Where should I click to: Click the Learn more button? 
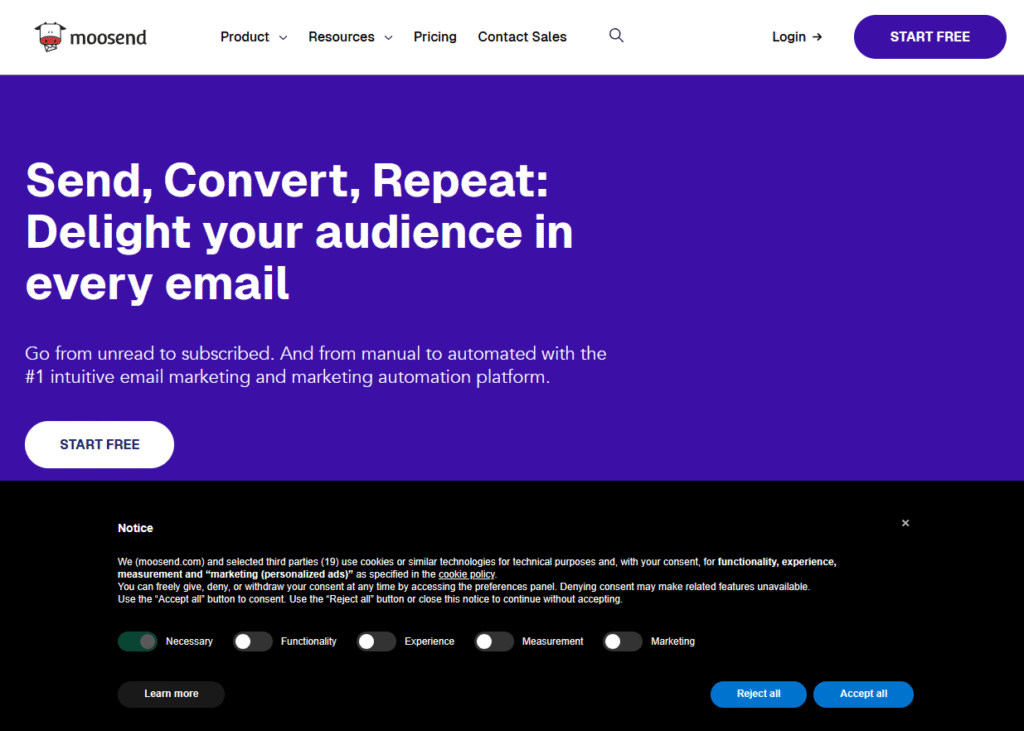(x=171, y=694)
